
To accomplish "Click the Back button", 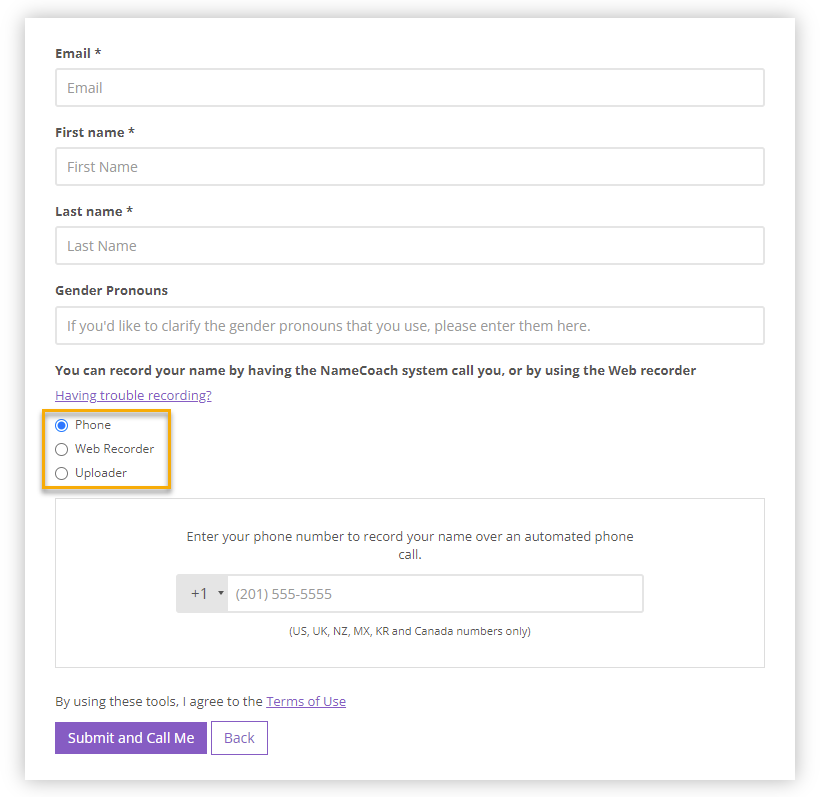I will pyautogui.click(x=239, y=738).
